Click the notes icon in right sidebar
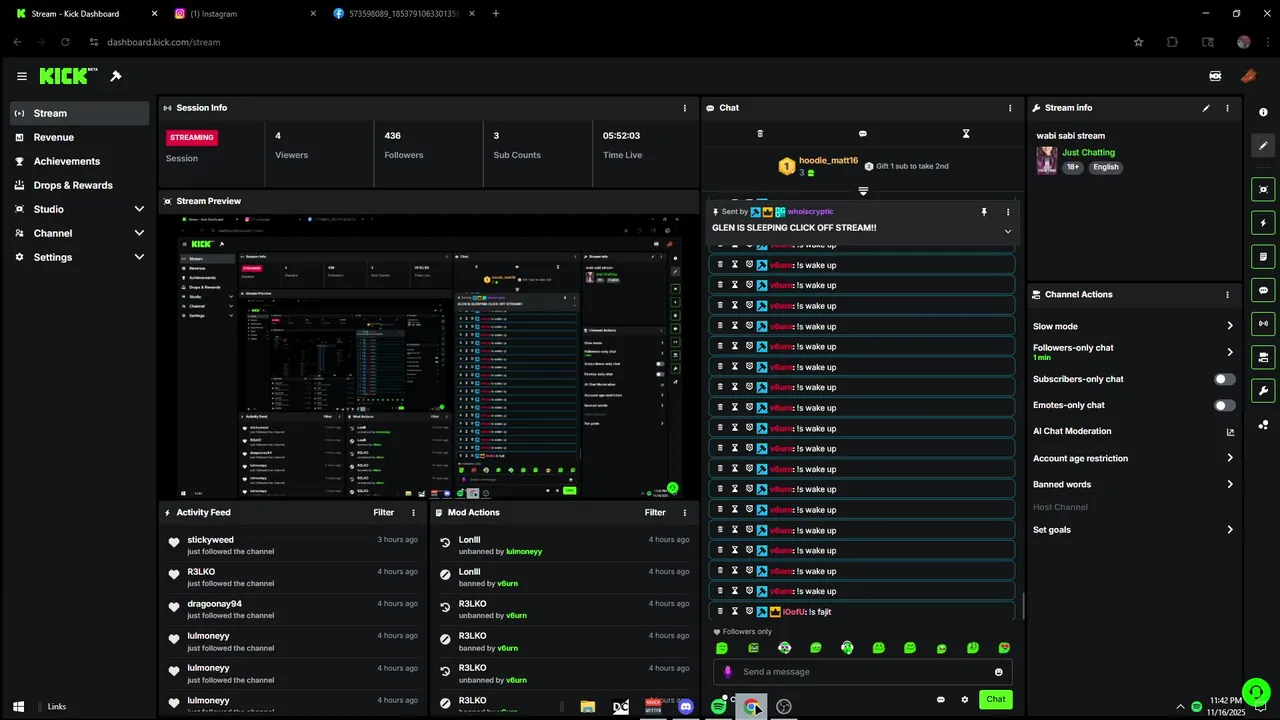This screenshot has height=720, width=1280. point(1264,257)
